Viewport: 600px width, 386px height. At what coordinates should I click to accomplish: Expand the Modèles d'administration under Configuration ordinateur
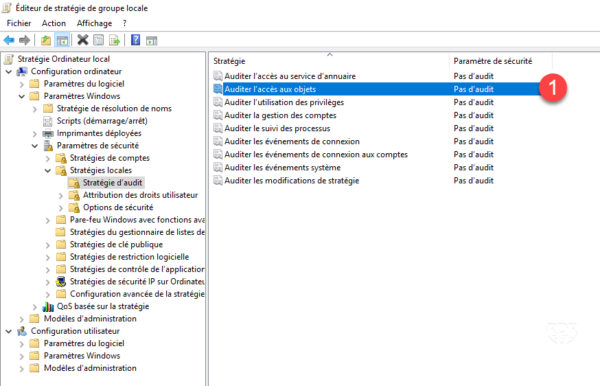[x=22, y=319]
